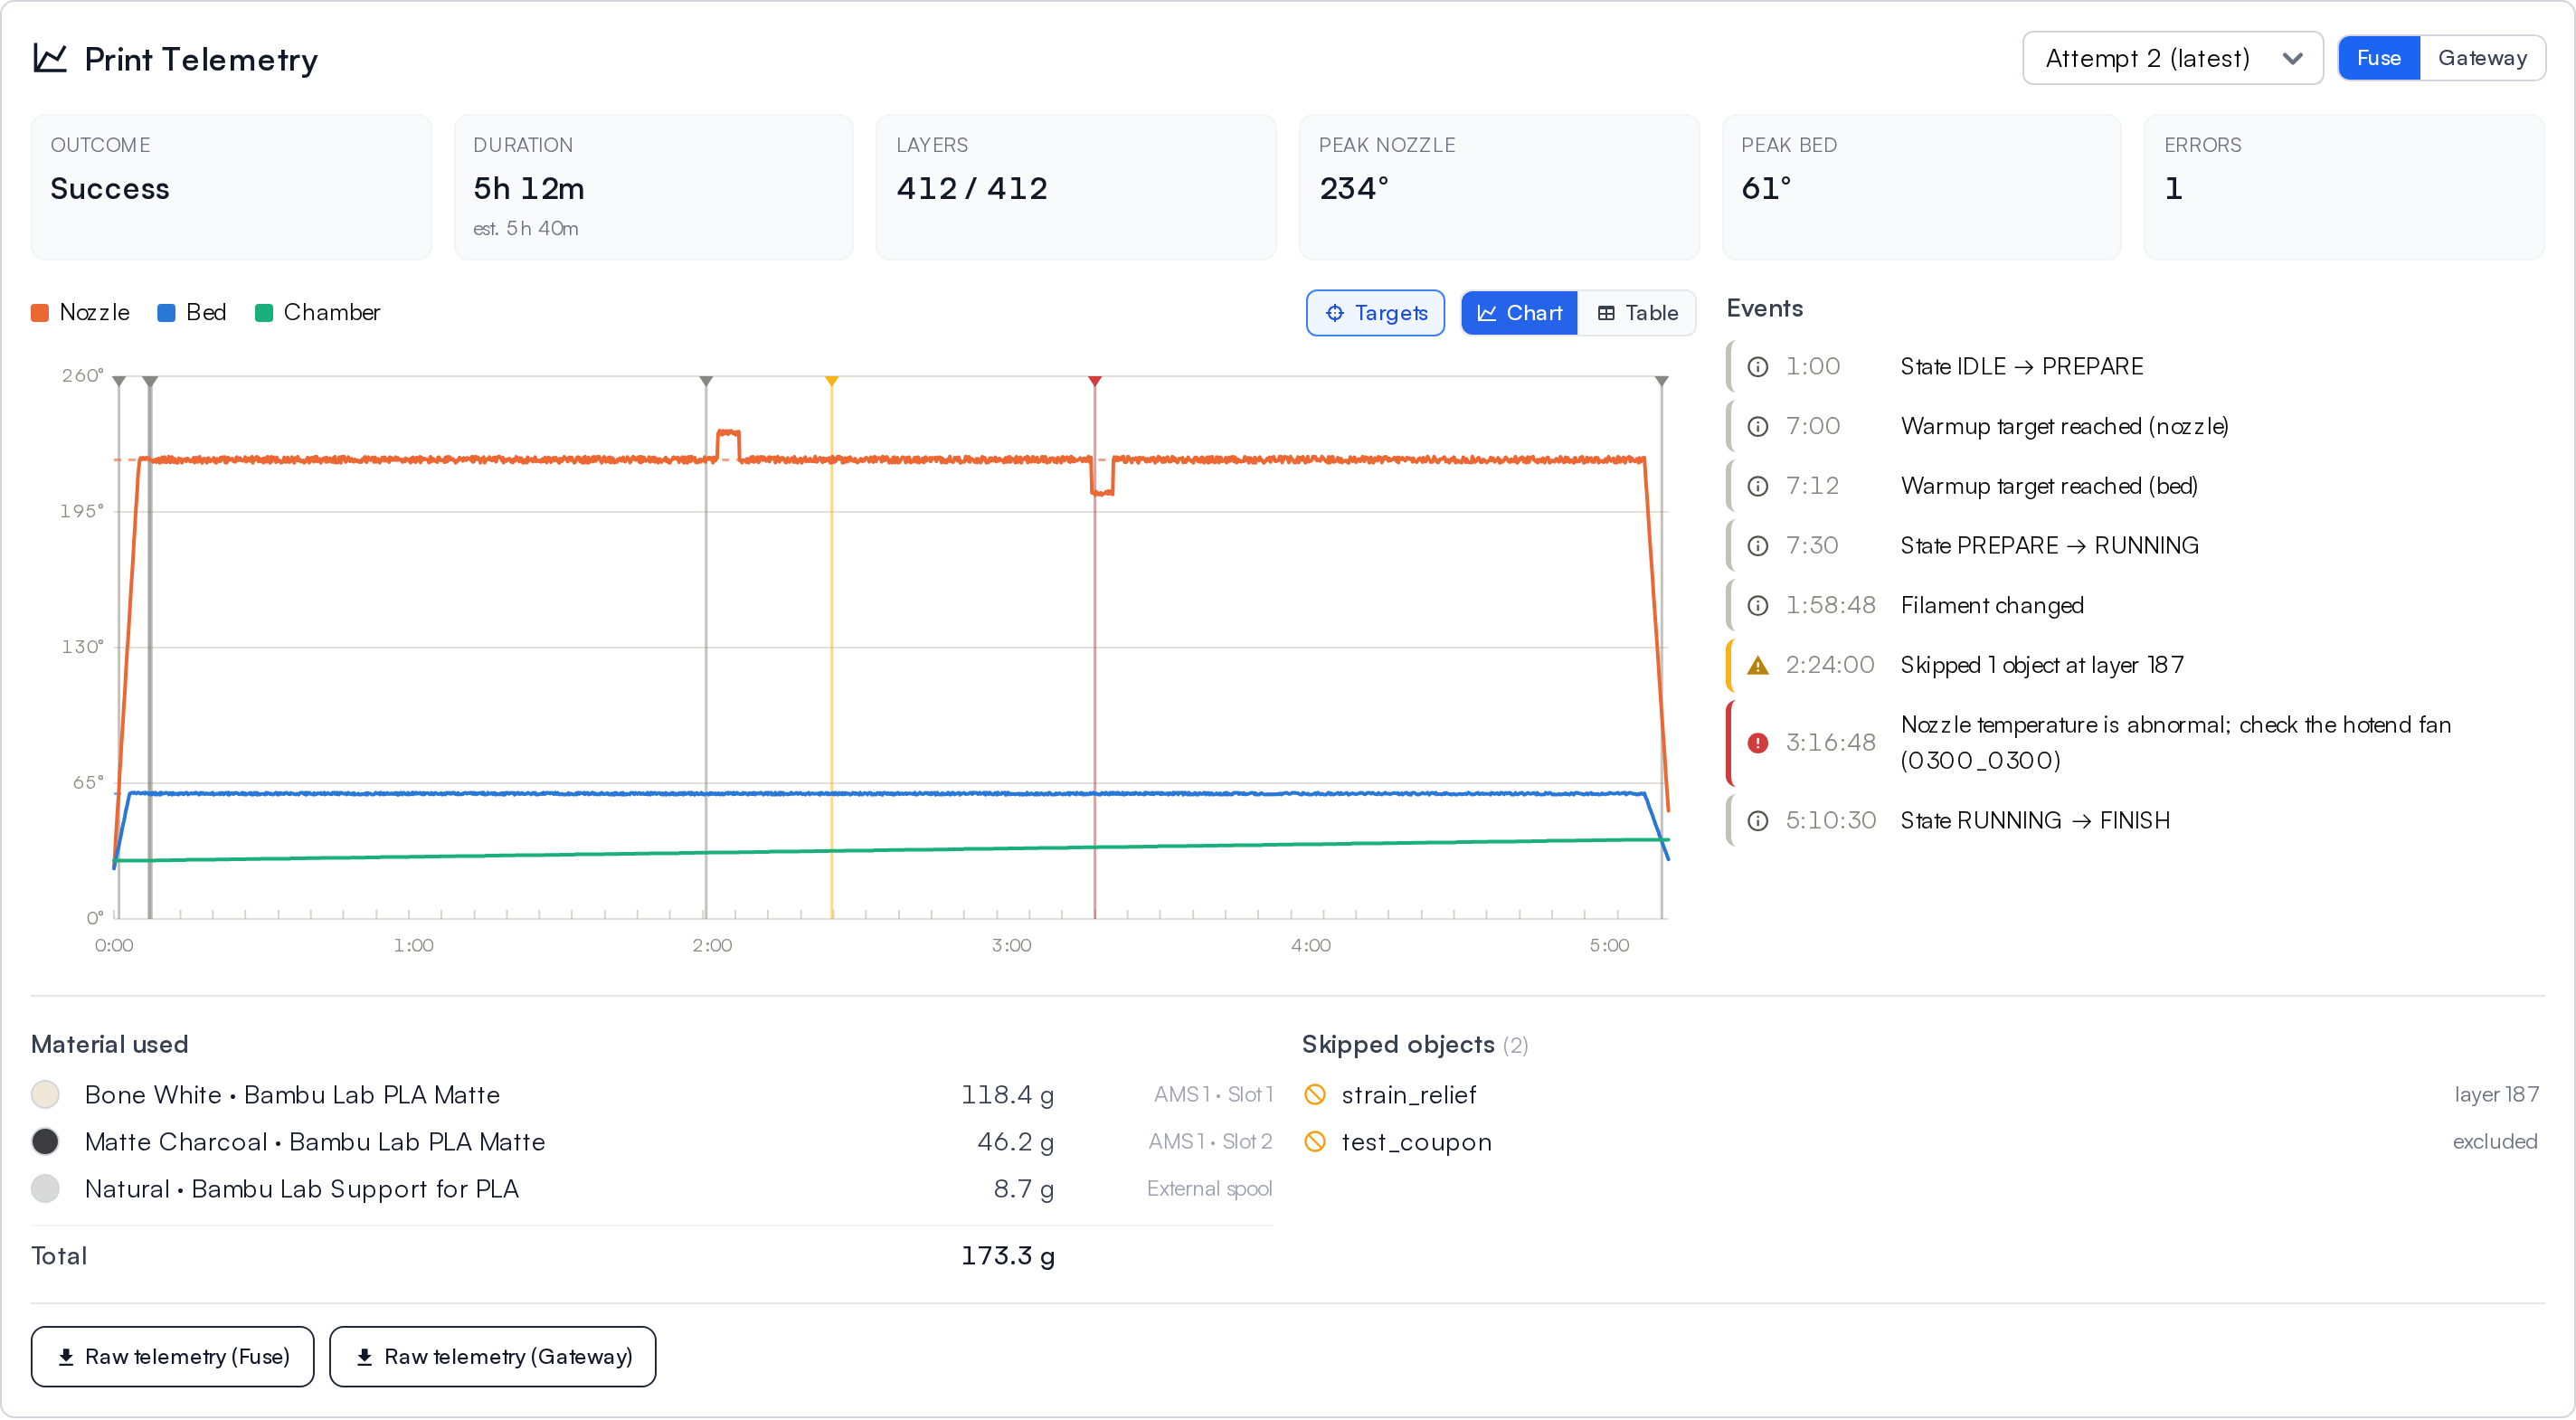Click the 1:58:48 event timestamp
Screen dimensions: 2576x1420
pyautogui.click(x=1830, y=606)
